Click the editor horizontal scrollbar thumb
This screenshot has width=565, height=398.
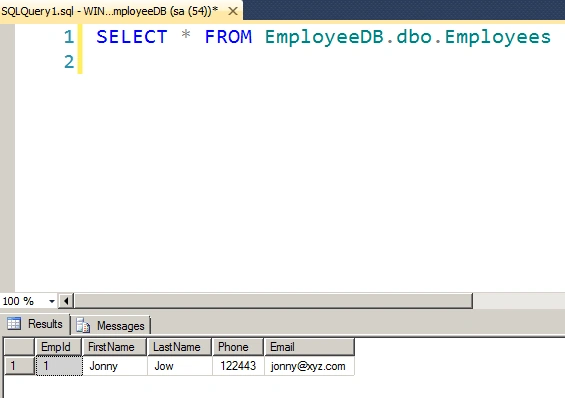coord(273,301)
